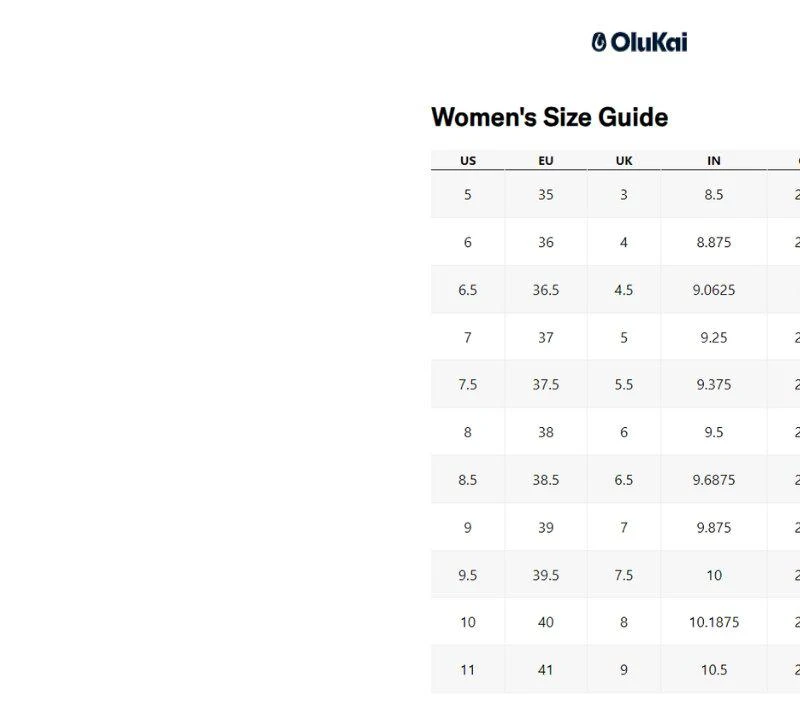Select the 8.875 inches cell
Image resolution: width=800 pixels, height=720 pixels.
[x=714, y=242]
